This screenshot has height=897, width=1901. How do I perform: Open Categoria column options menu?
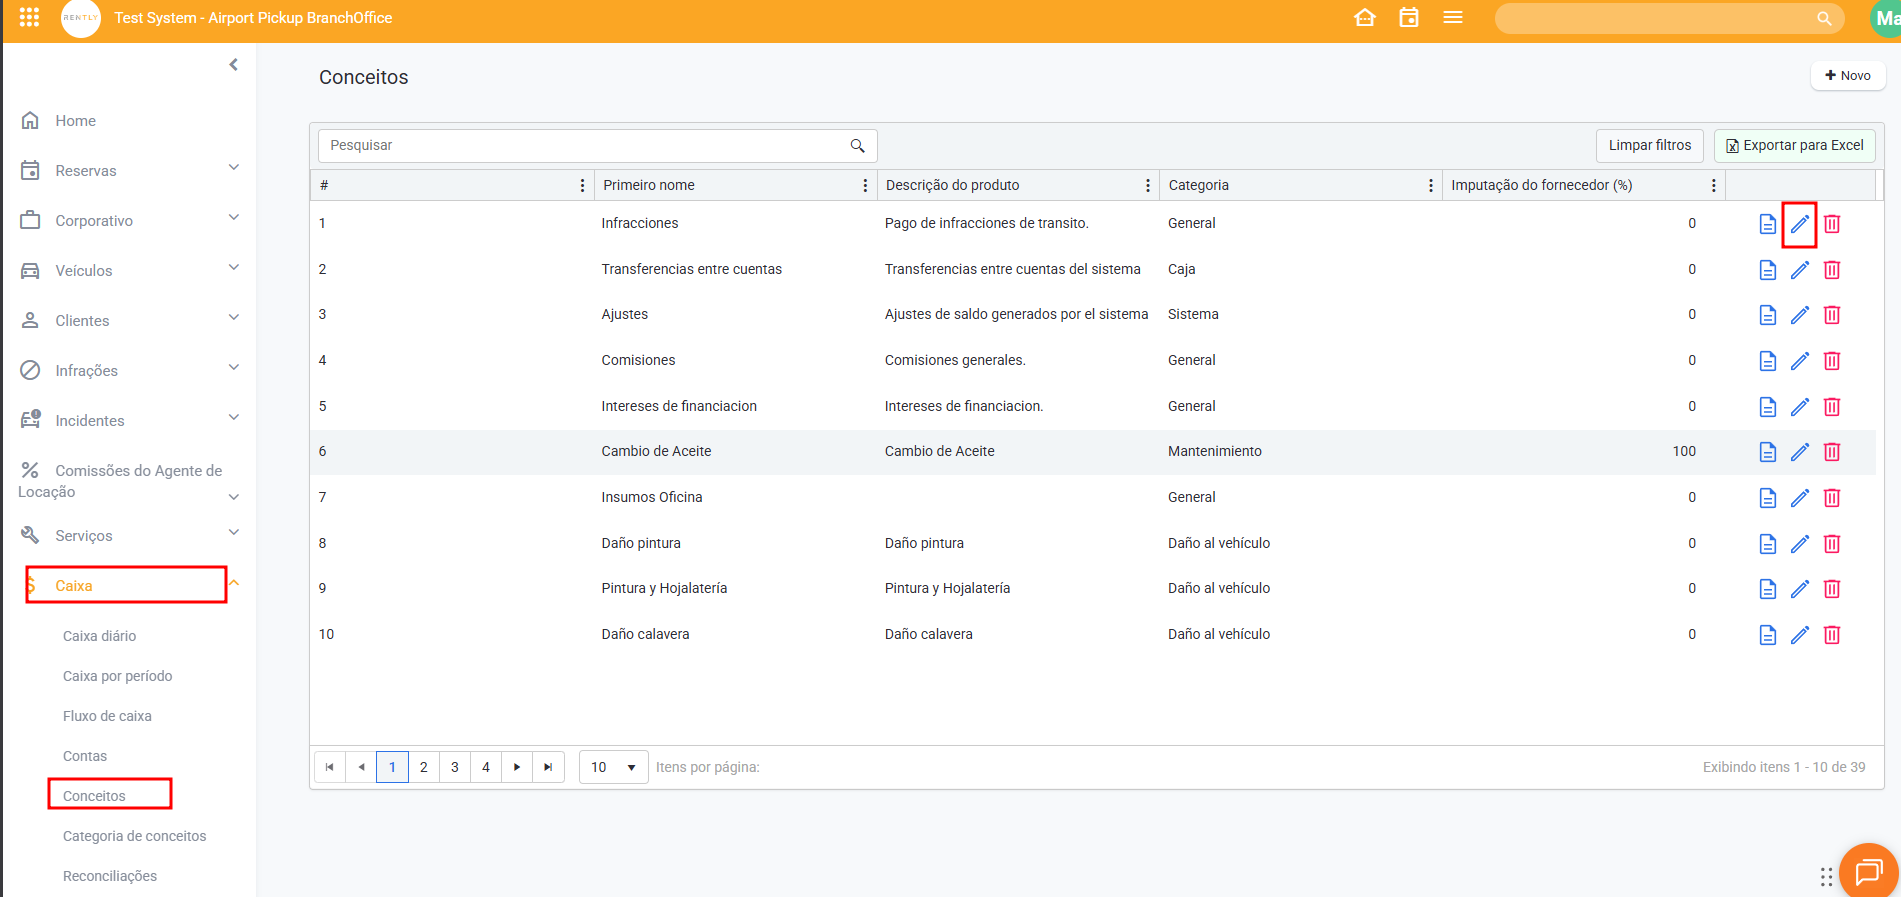pos(1430,185)
